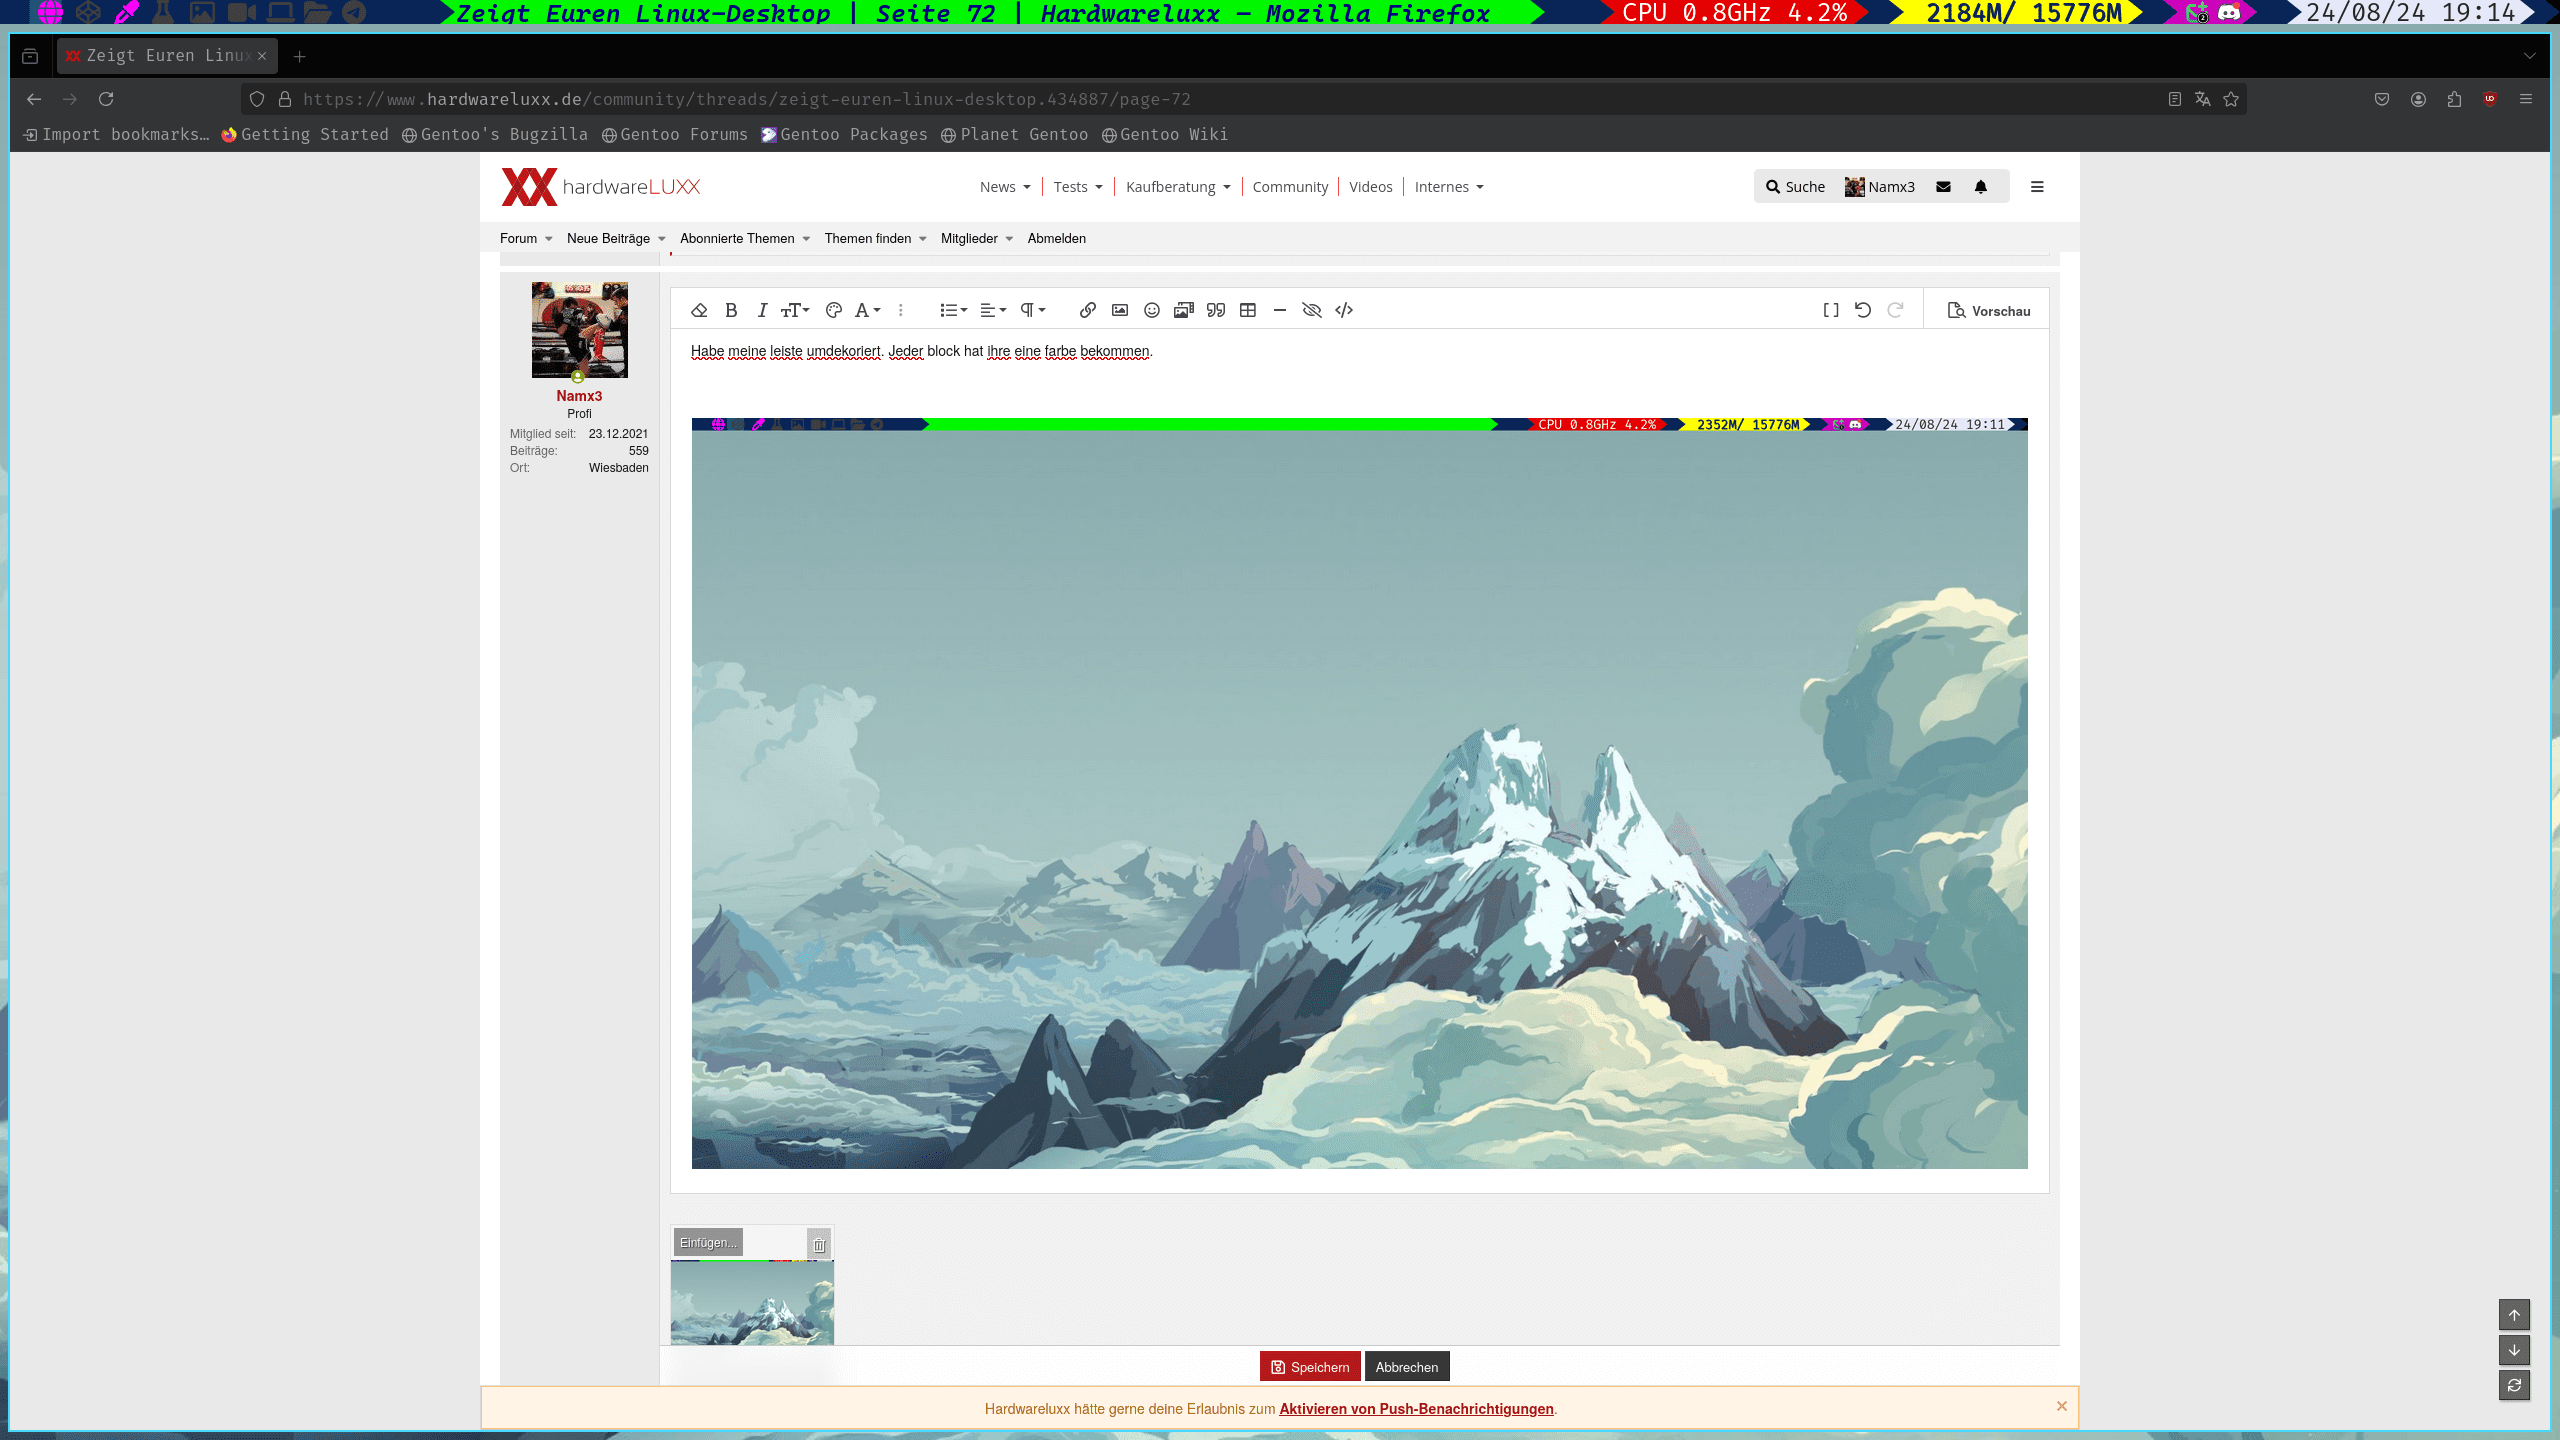The height and width of the screenshot is (1440, 2560).
Task: Click the eraser remove-formatting icon
Action: [699, 311]
